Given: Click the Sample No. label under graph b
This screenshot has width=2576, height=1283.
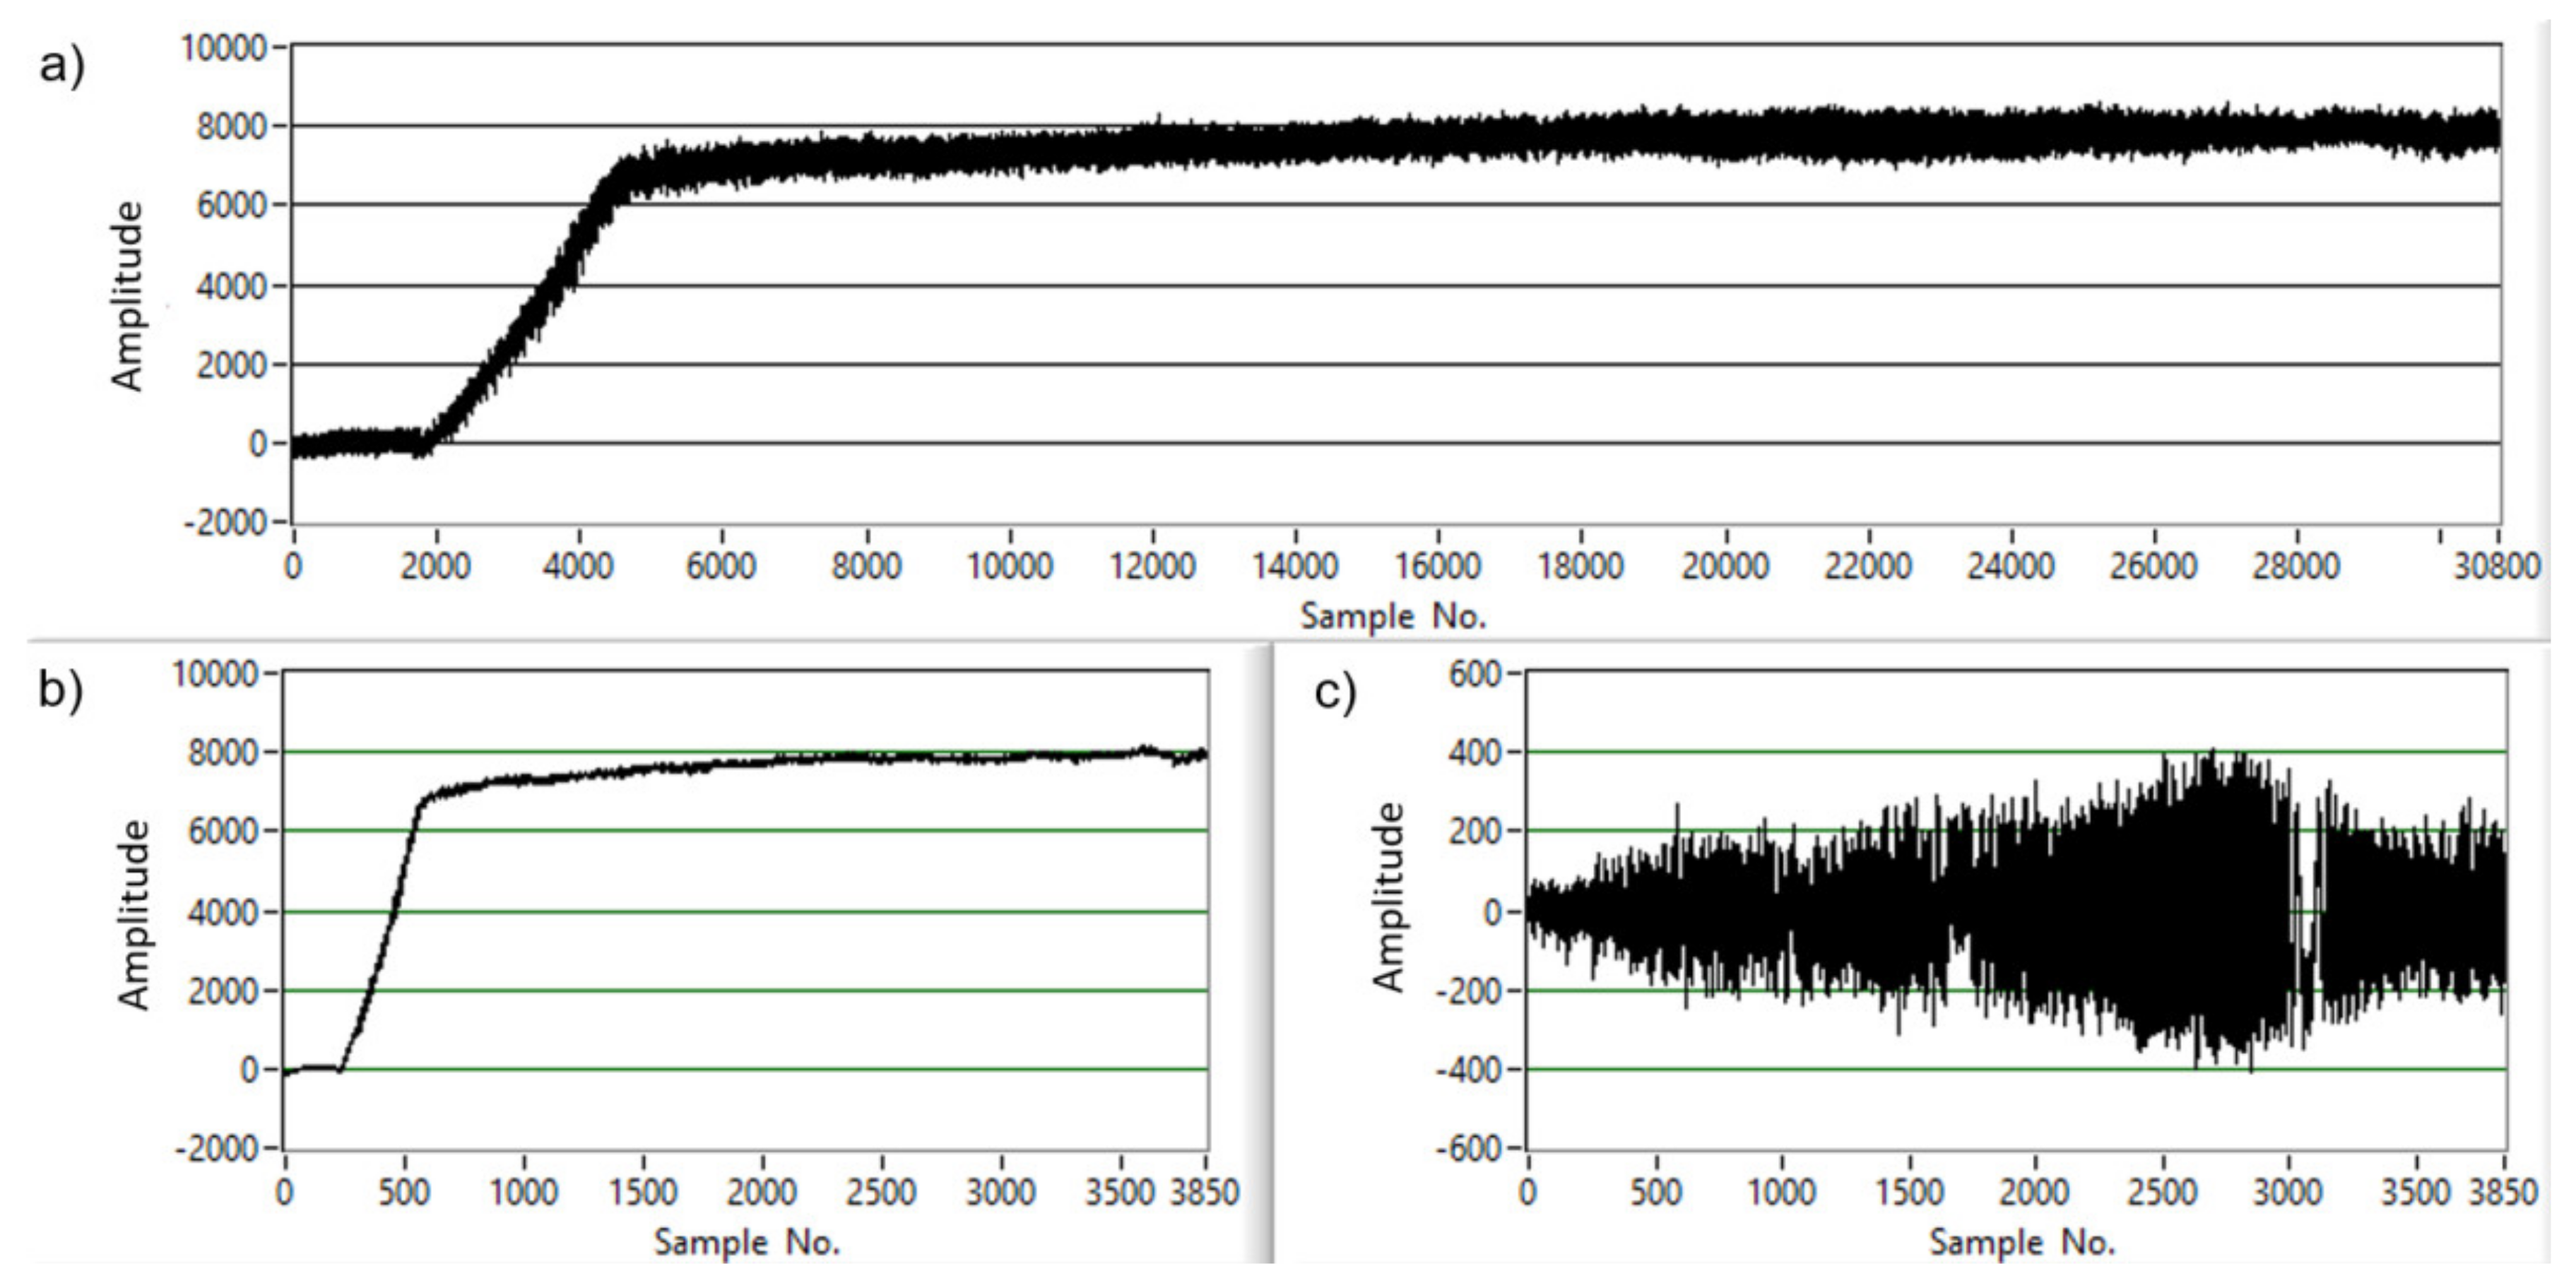Looking at the screenshot, I should click(746, 1243).
